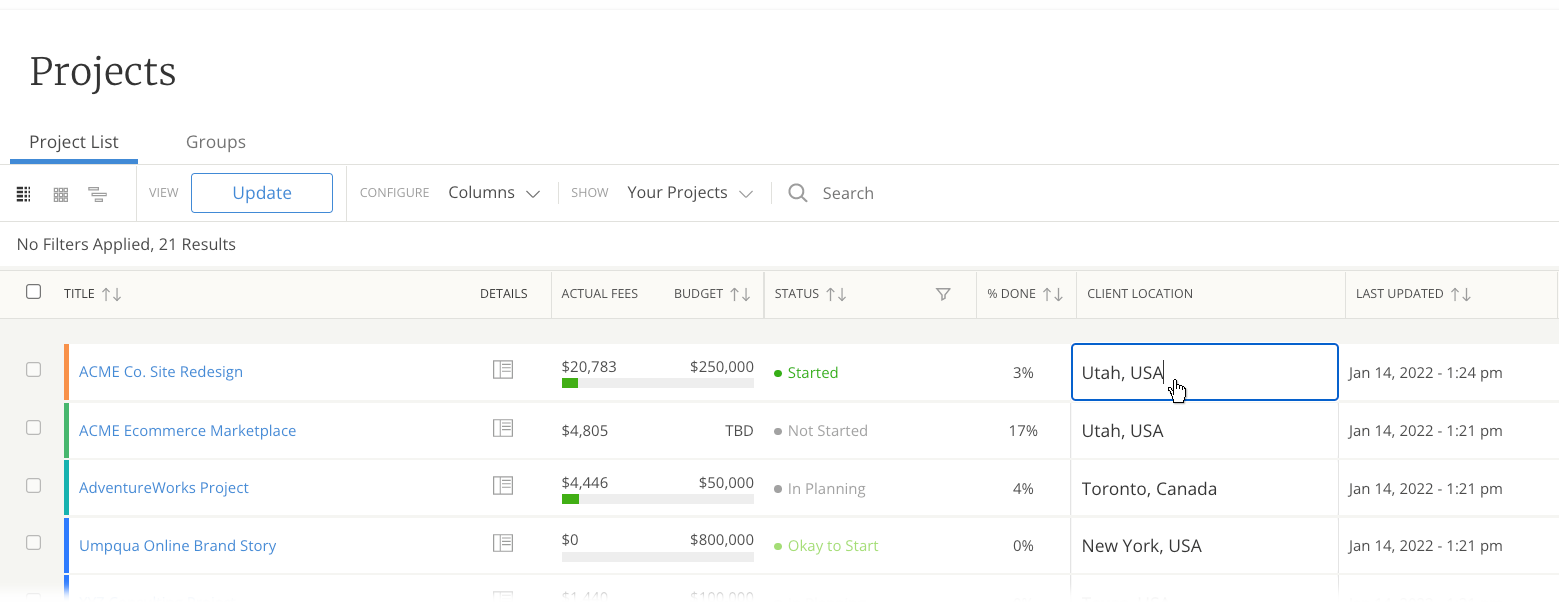Select the ACME Ecommerce Marketplace checkbox

(x=34, y=428)
